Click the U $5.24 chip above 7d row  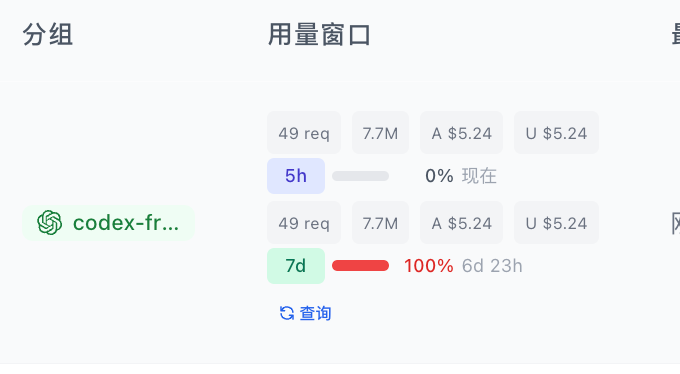pos(556,223)
